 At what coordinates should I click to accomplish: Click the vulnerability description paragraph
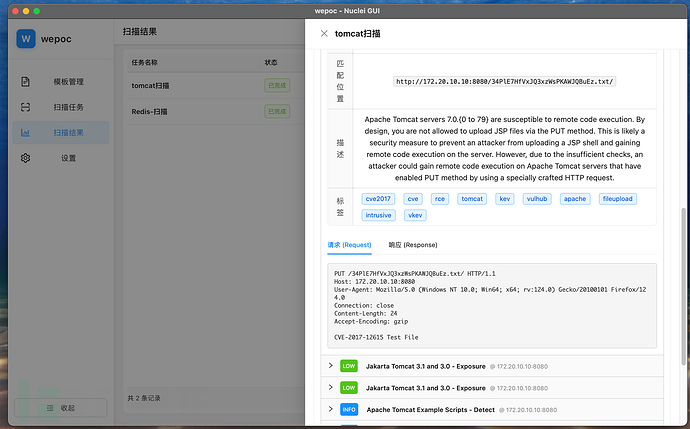[504, 149]
